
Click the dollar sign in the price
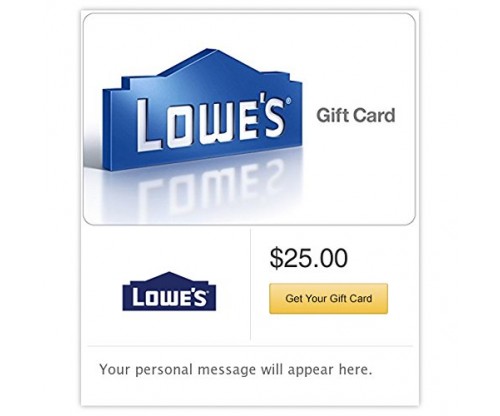[x=276, y=258]
